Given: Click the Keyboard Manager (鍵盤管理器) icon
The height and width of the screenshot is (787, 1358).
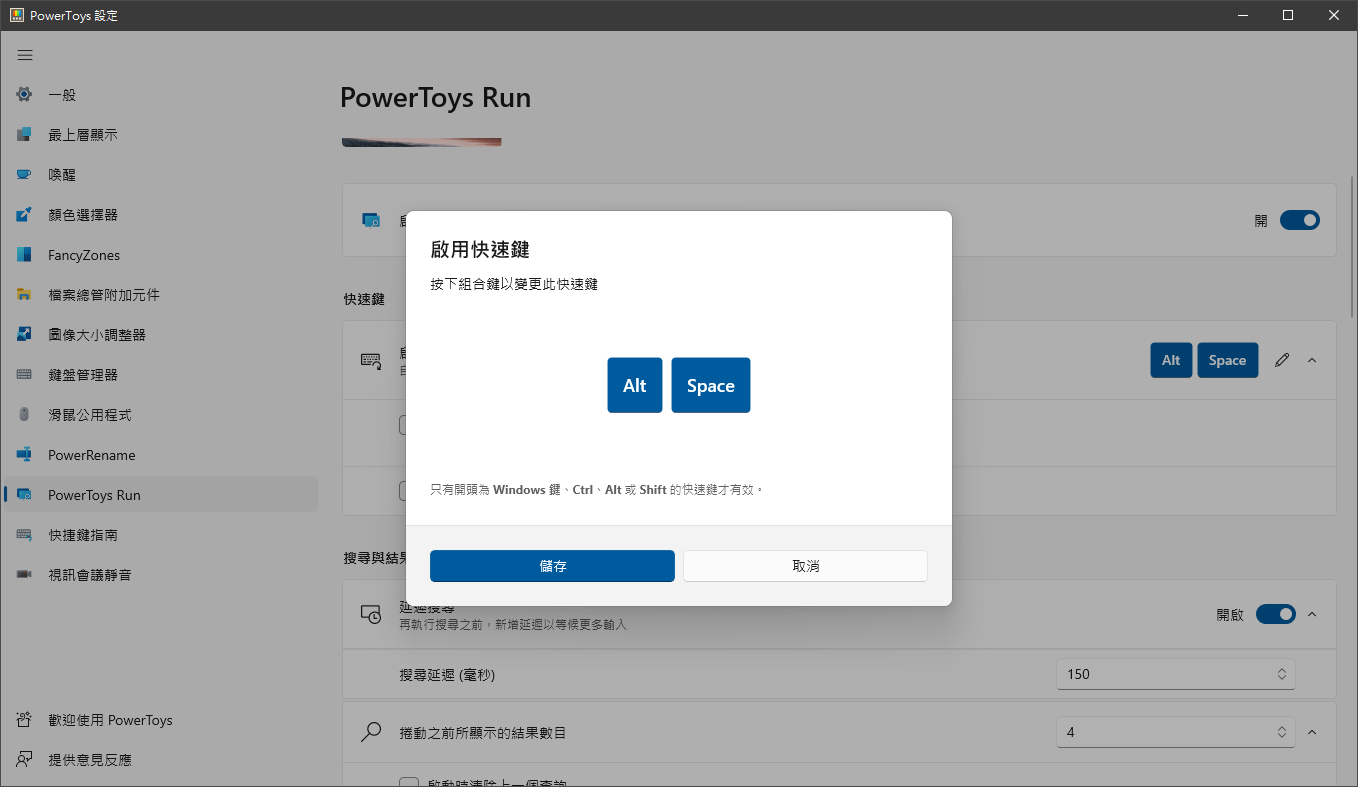Looking at the screenshot, I should [x=24, y=375].
